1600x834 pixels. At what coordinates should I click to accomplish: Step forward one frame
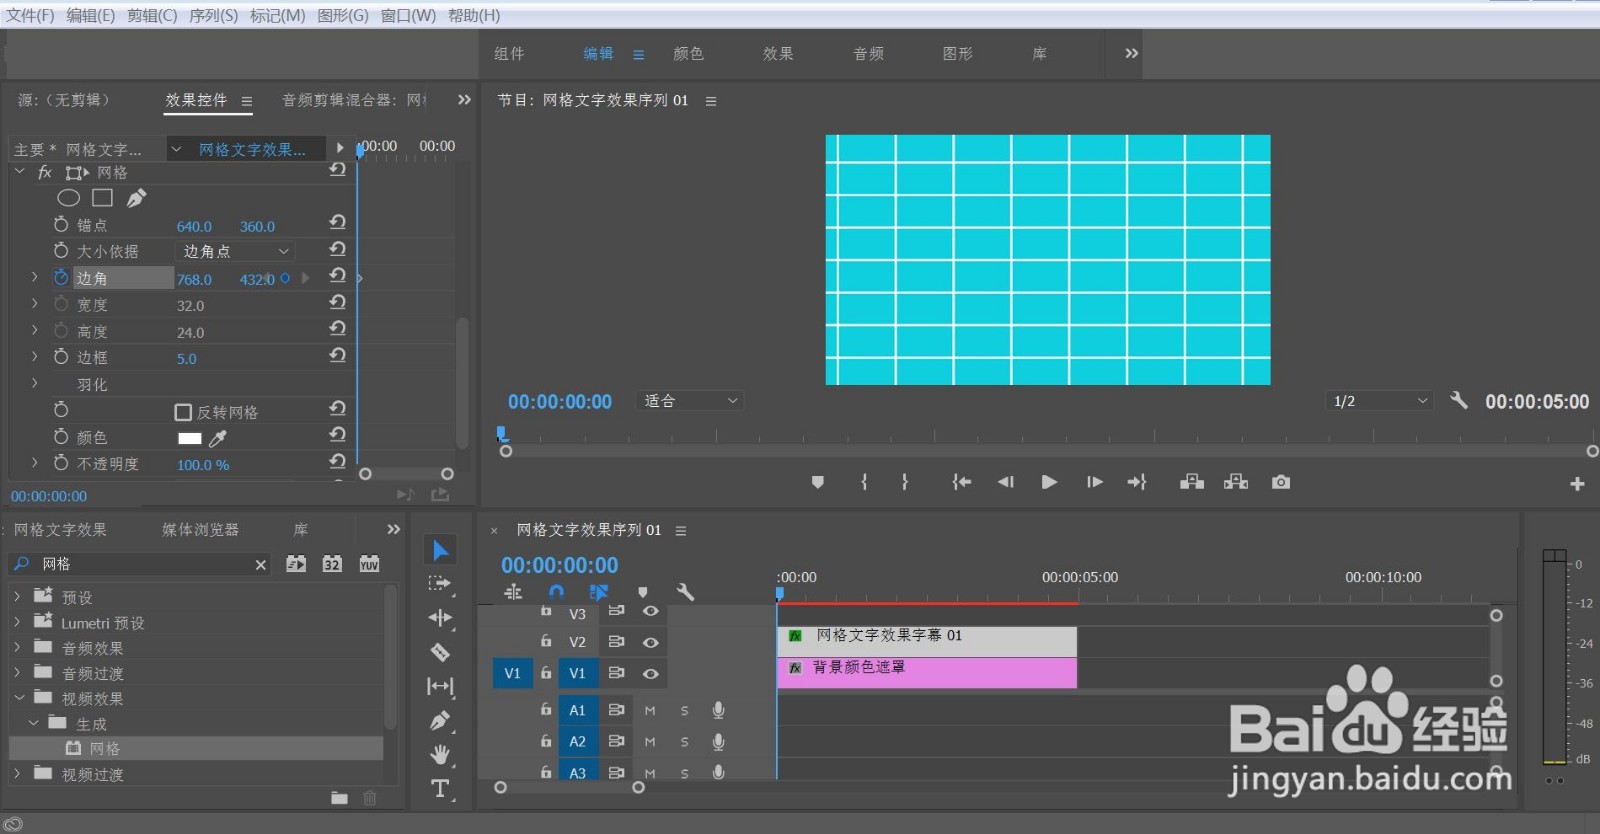point(1095,482)
